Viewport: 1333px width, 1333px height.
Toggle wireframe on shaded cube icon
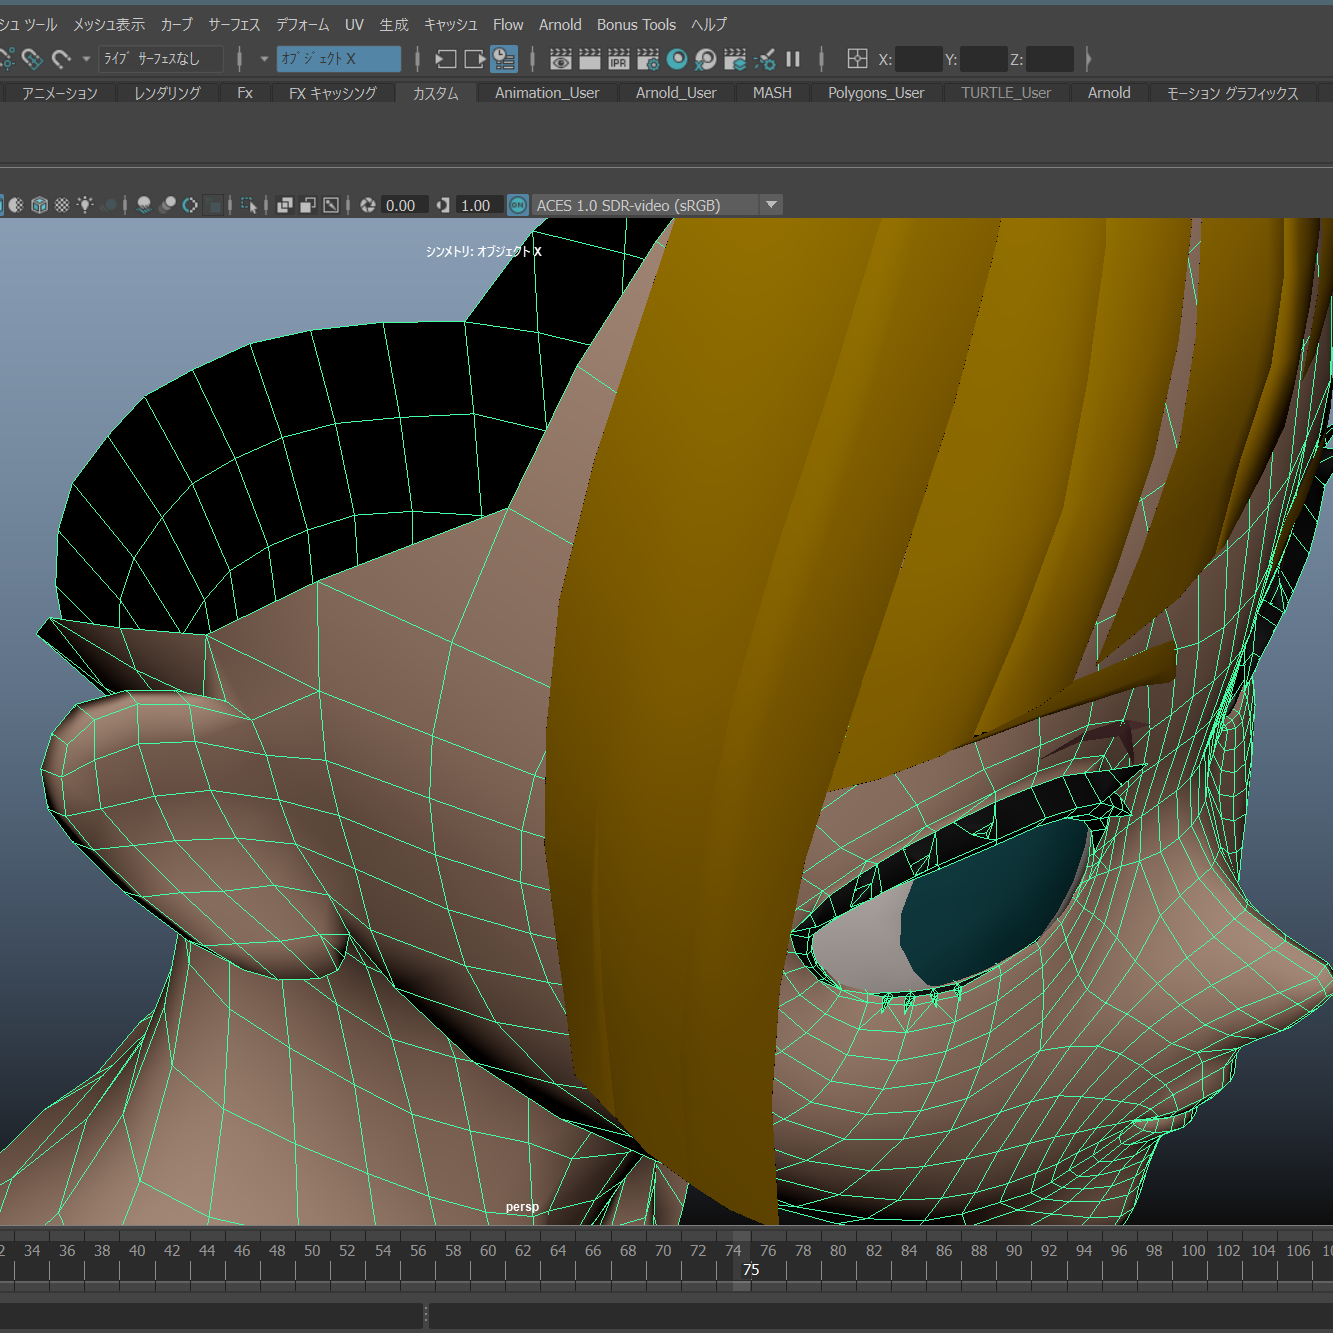pyautogui.click(x=39, y=205)
